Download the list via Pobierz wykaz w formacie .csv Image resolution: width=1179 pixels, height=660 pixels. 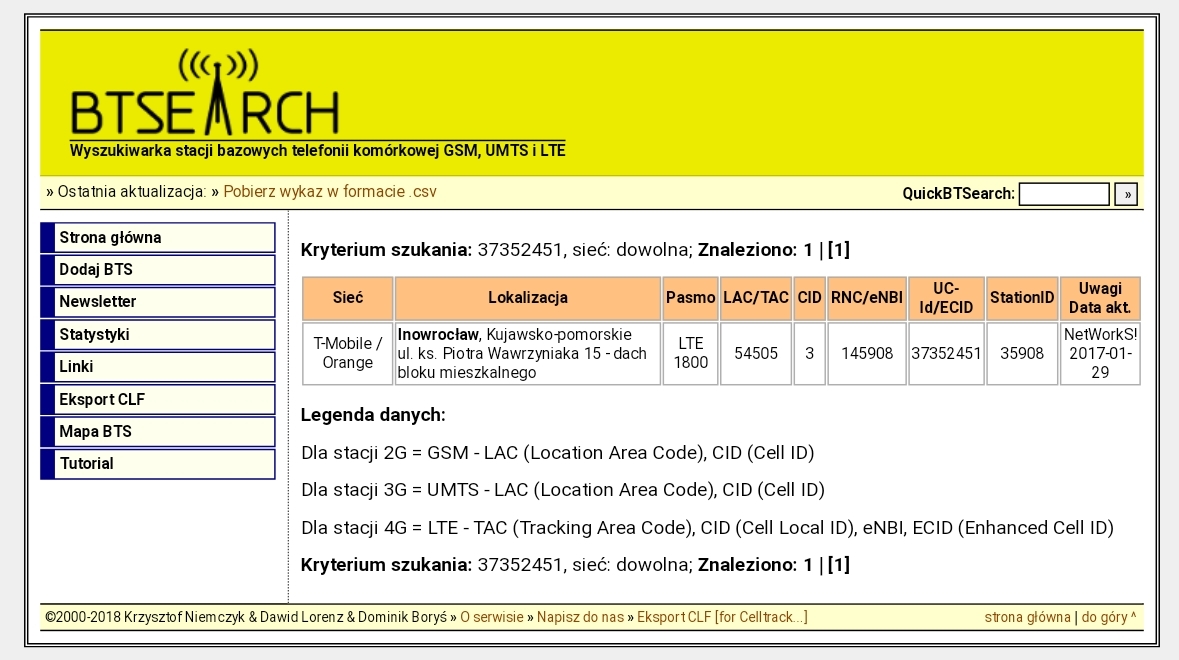(329, 192)
